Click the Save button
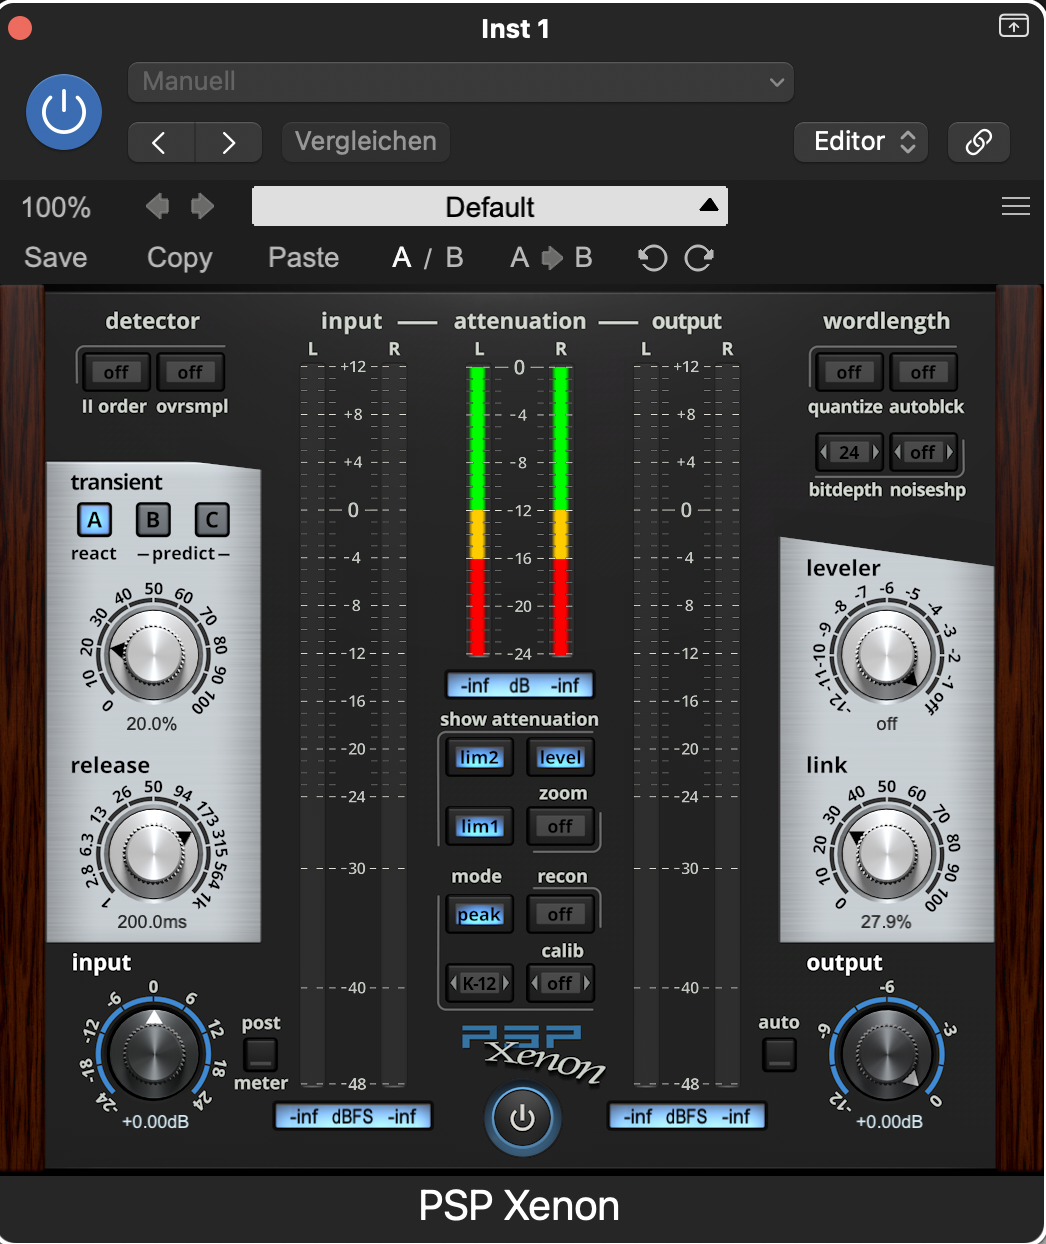Viewport: 1046px width, 1244px height. 56,258
